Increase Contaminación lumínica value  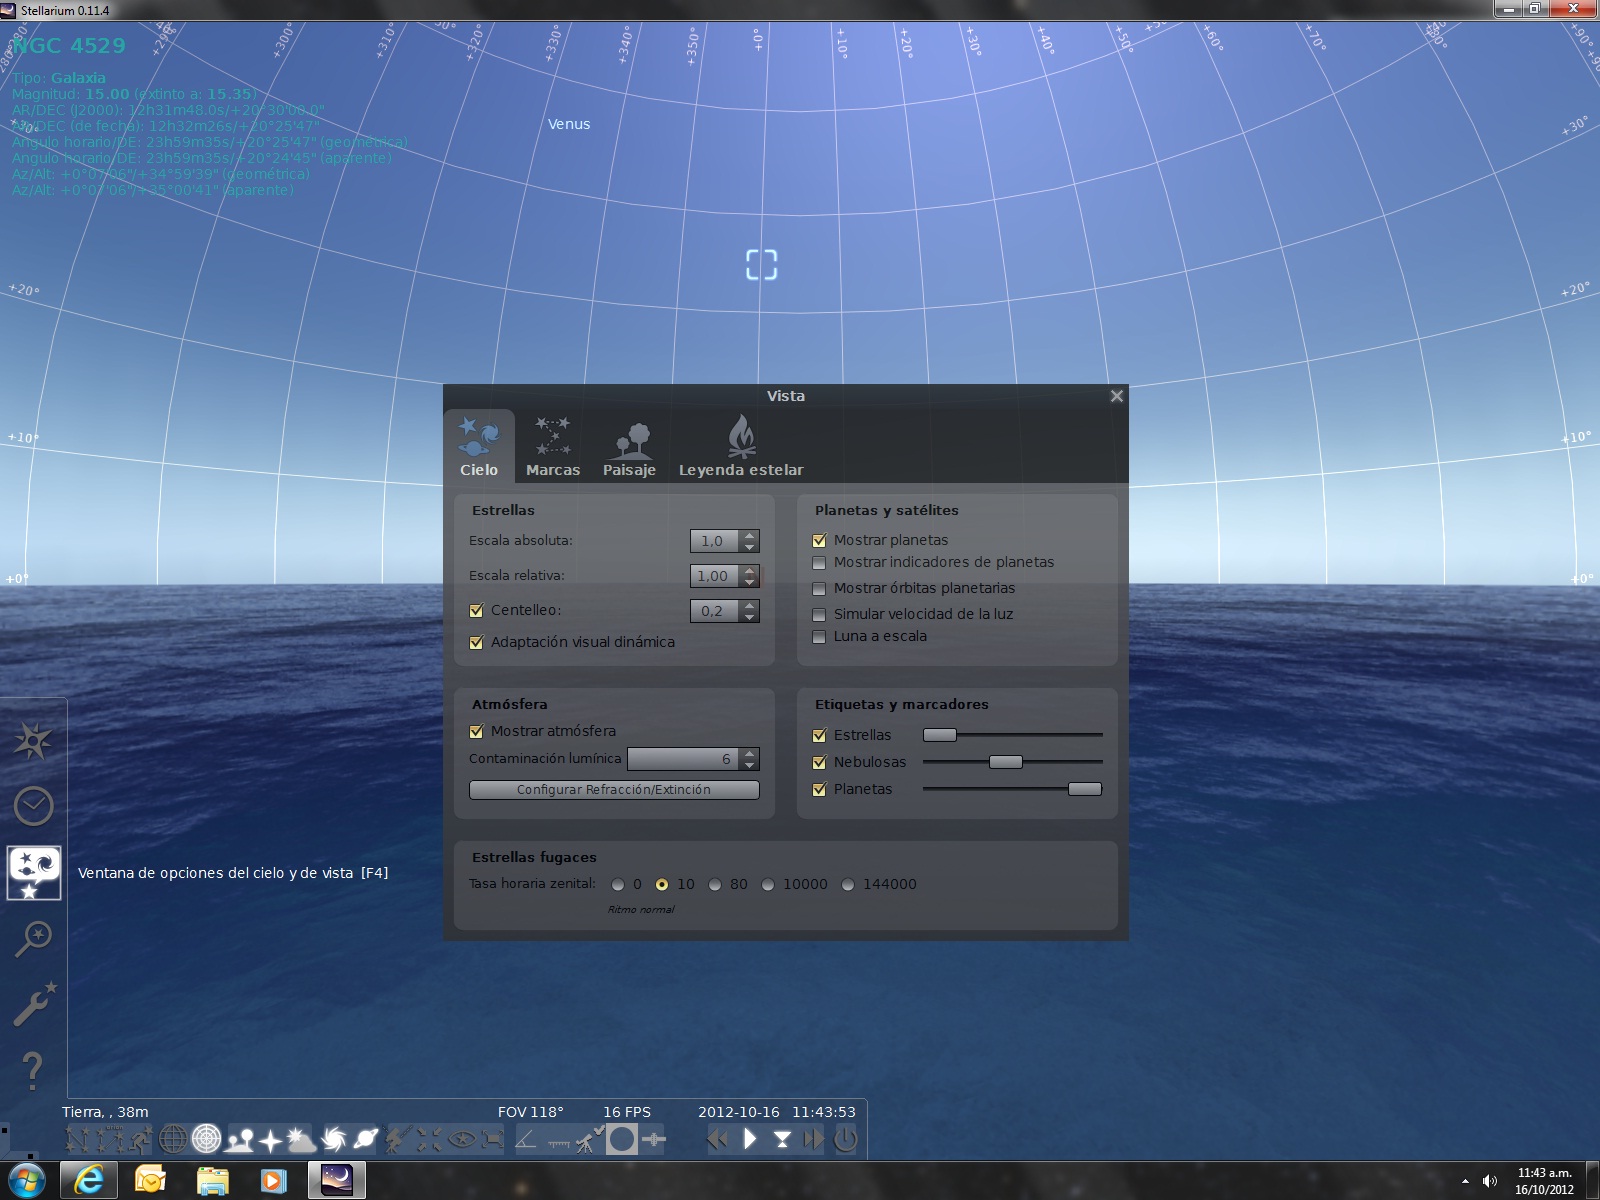(750, 753)
